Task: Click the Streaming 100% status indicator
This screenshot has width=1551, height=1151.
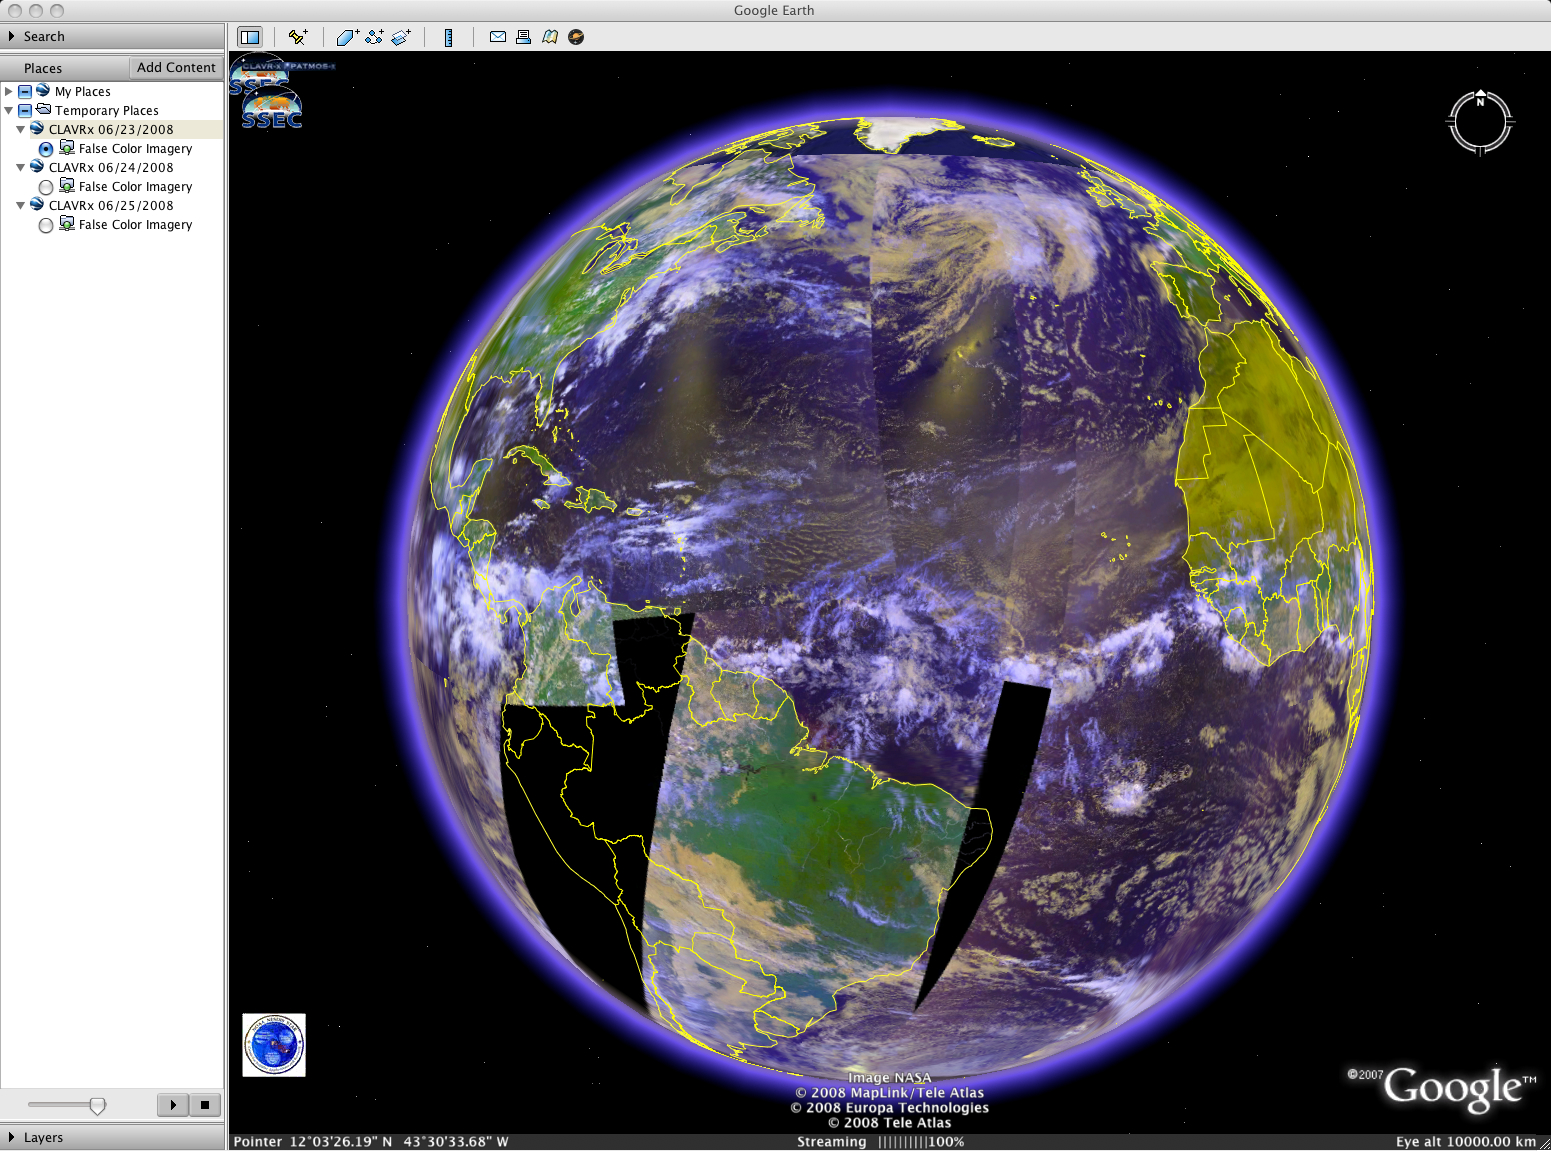Action: (881, 1141)
